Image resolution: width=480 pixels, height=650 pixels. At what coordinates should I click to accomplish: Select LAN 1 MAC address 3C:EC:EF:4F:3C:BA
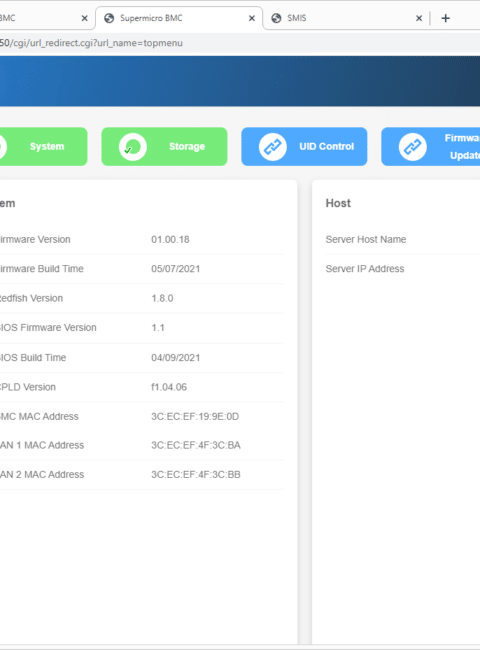click(x=196, y=445)
